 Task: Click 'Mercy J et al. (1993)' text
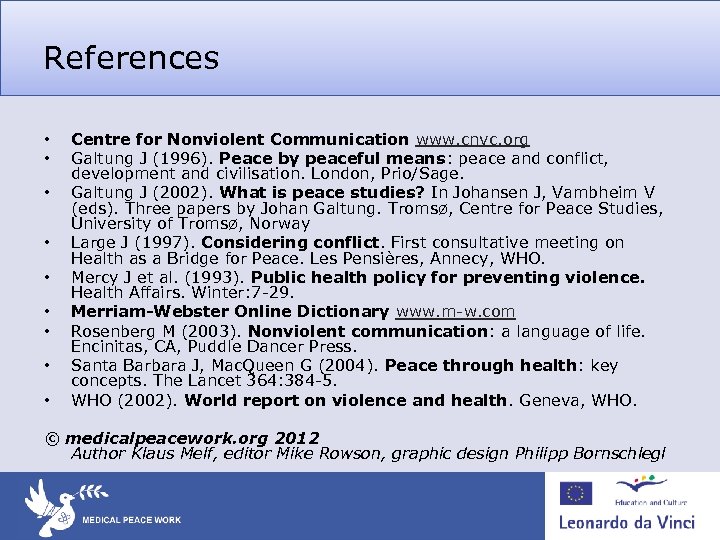tap(158, 277)
